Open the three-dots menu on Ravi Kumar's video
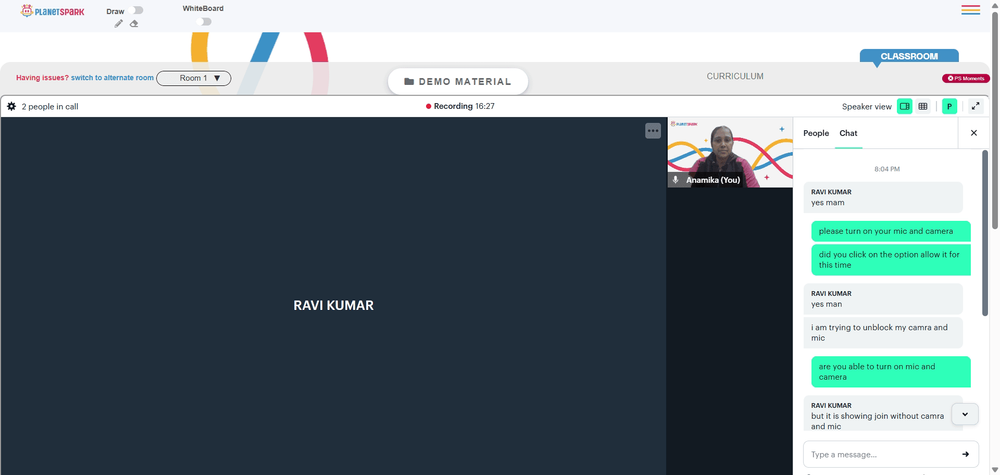This screenshot has height=475, width=1000. point(652,131)
